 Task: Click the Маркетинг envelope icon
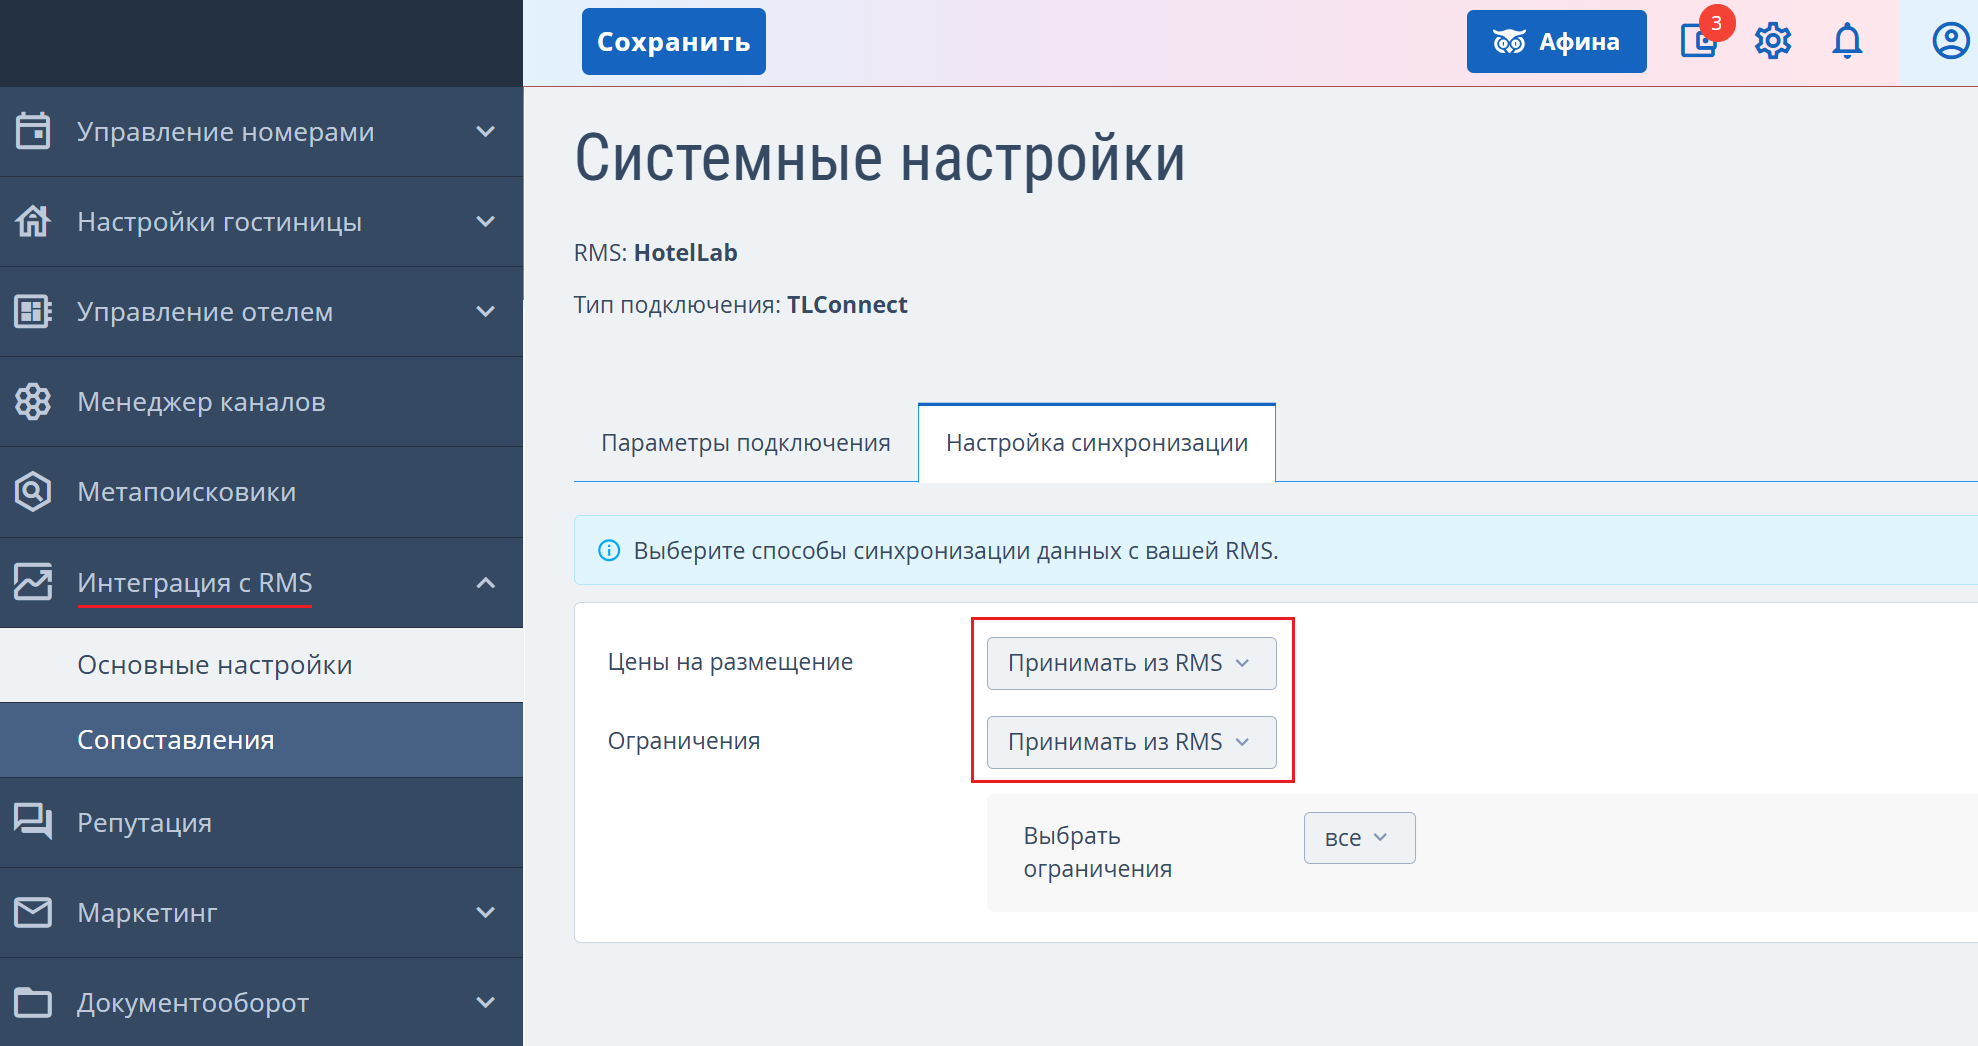coord(33,912)
